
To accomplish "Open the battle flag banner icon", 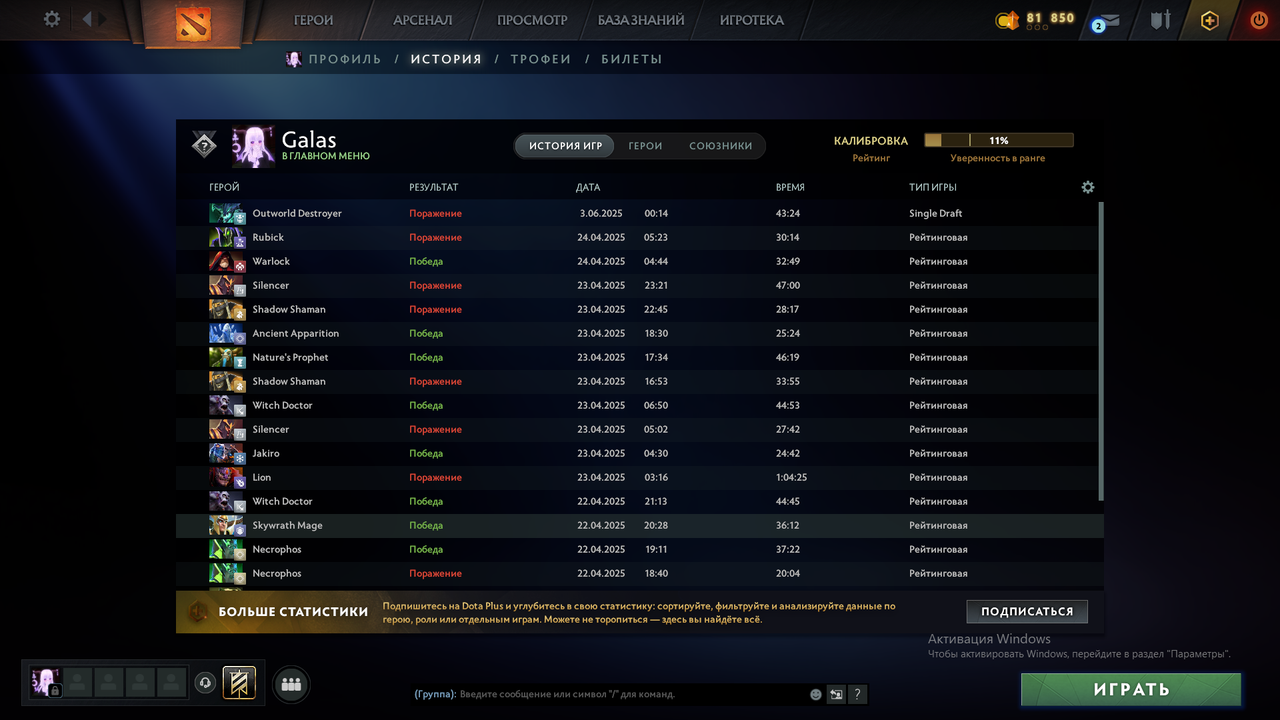I will 239,683.
